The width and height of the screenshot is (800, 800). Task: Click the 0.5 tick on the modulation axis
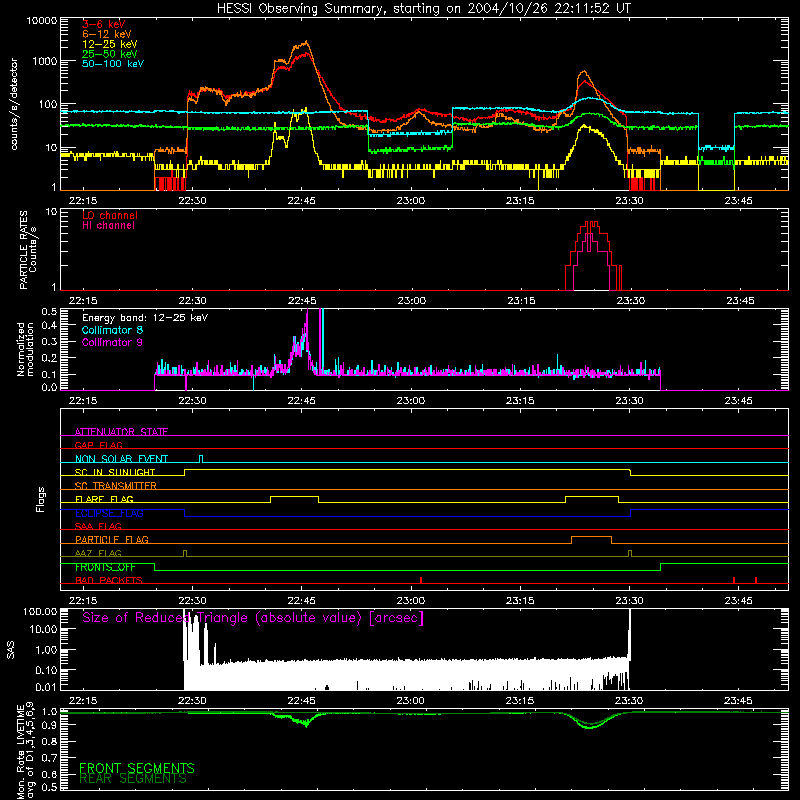click(49, 311)
